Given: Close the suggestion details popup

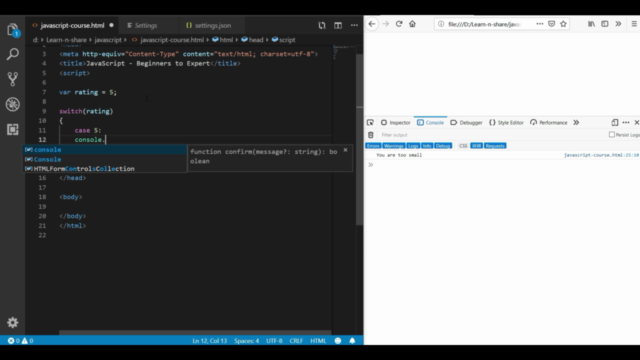Looking at the screenshot, I should [345, 150].
